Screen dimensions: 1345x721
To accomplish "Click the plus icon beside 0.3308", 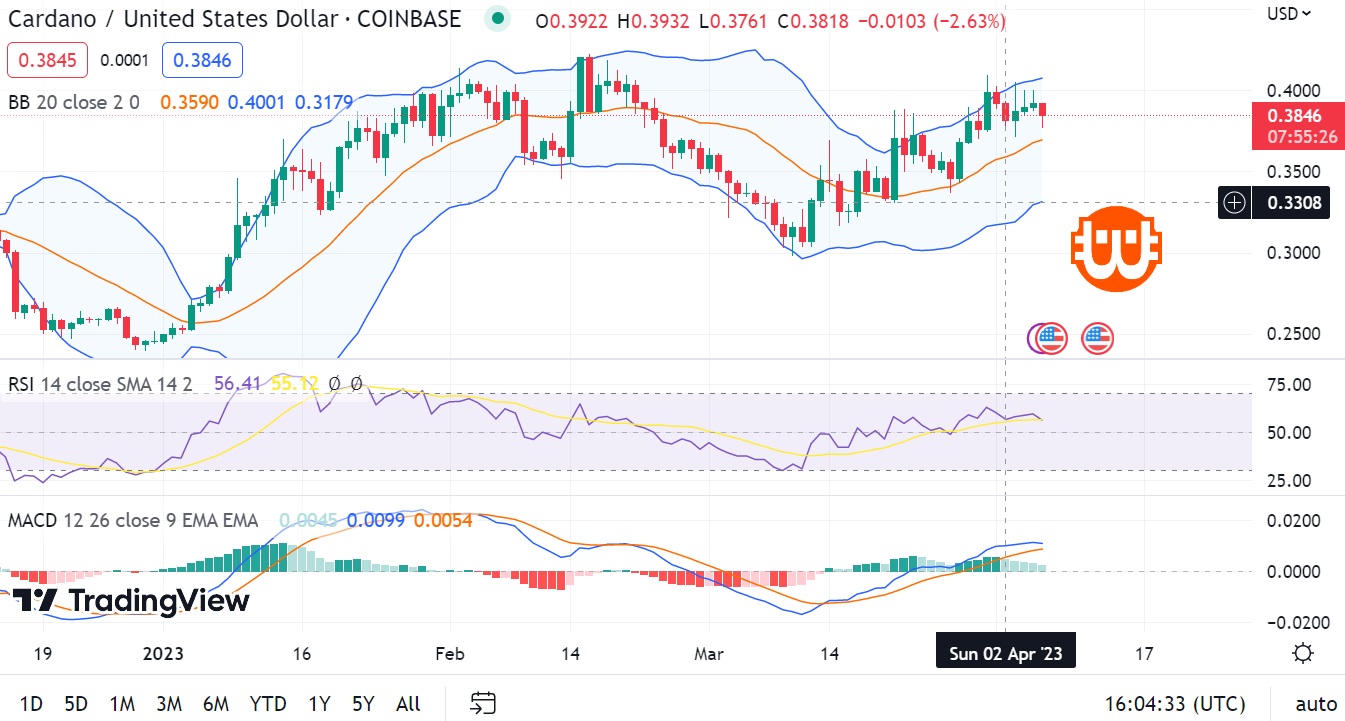I will coord(1235,203).
